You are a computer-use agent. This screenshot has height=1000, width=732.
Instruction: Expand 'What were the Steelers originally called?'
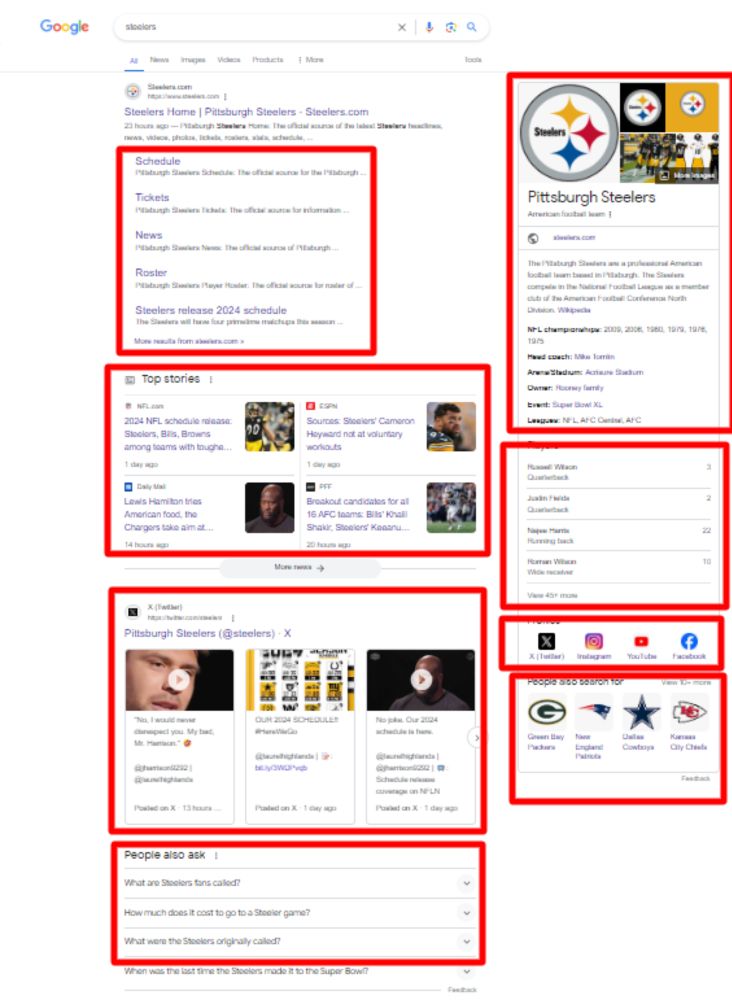[x=300, y=941]
